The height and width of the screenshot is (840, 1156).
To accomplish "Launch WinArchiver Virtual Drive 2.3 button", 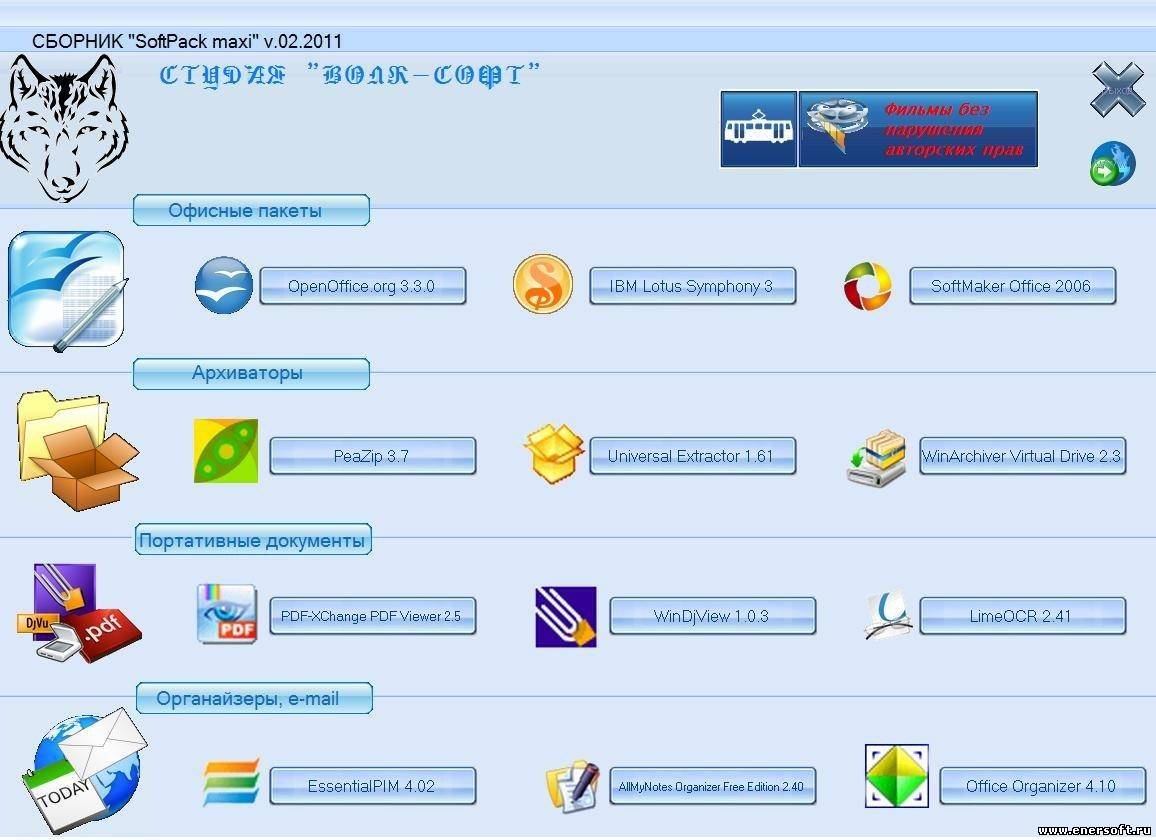I will pos(1023,456).
